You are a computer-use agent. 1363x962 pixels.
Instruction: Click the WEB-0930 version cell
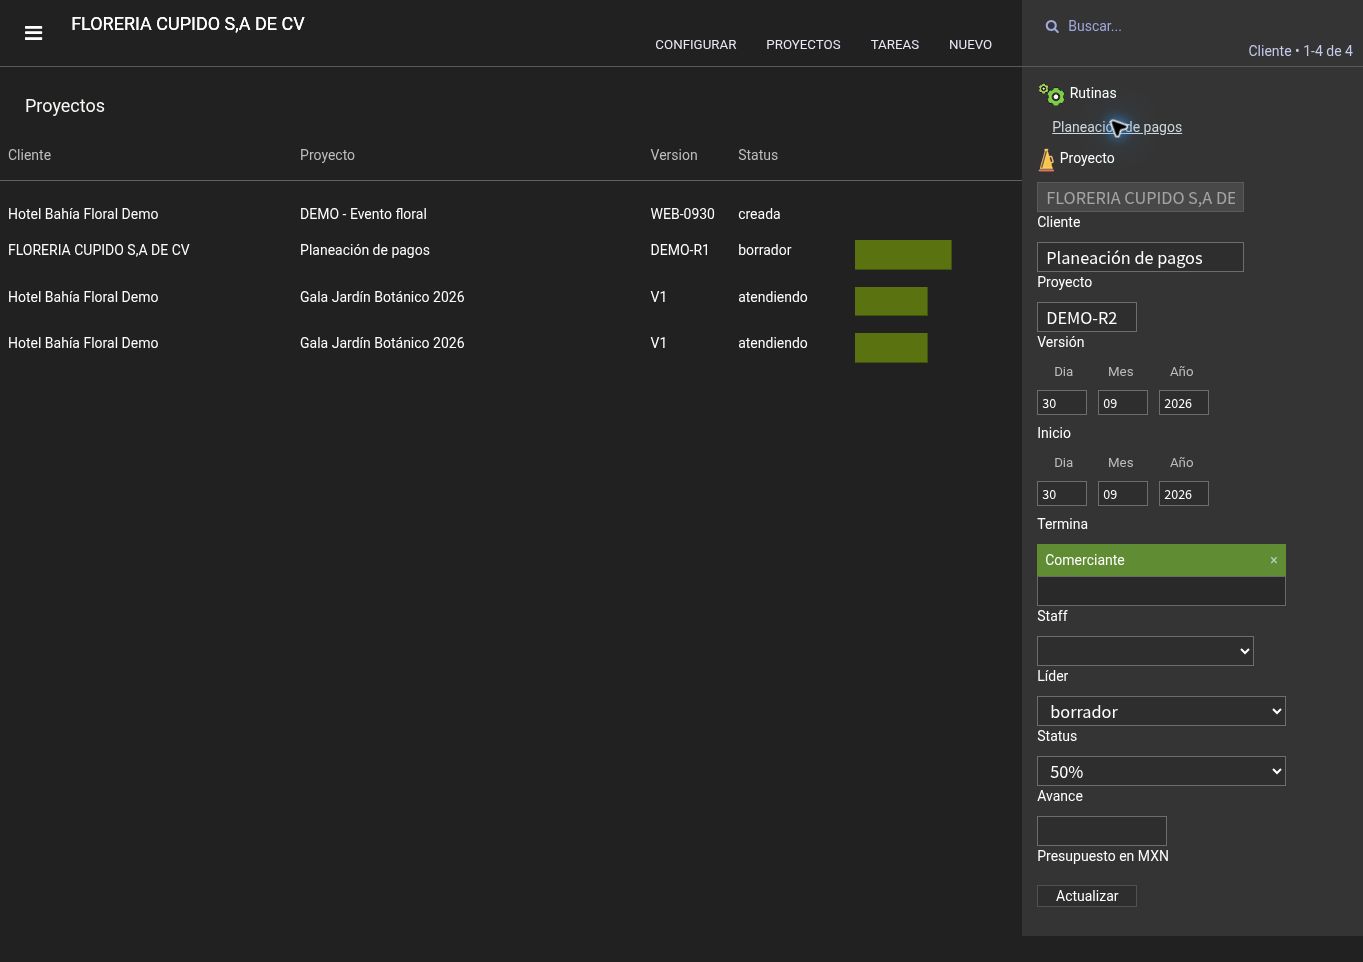[682, 214]
